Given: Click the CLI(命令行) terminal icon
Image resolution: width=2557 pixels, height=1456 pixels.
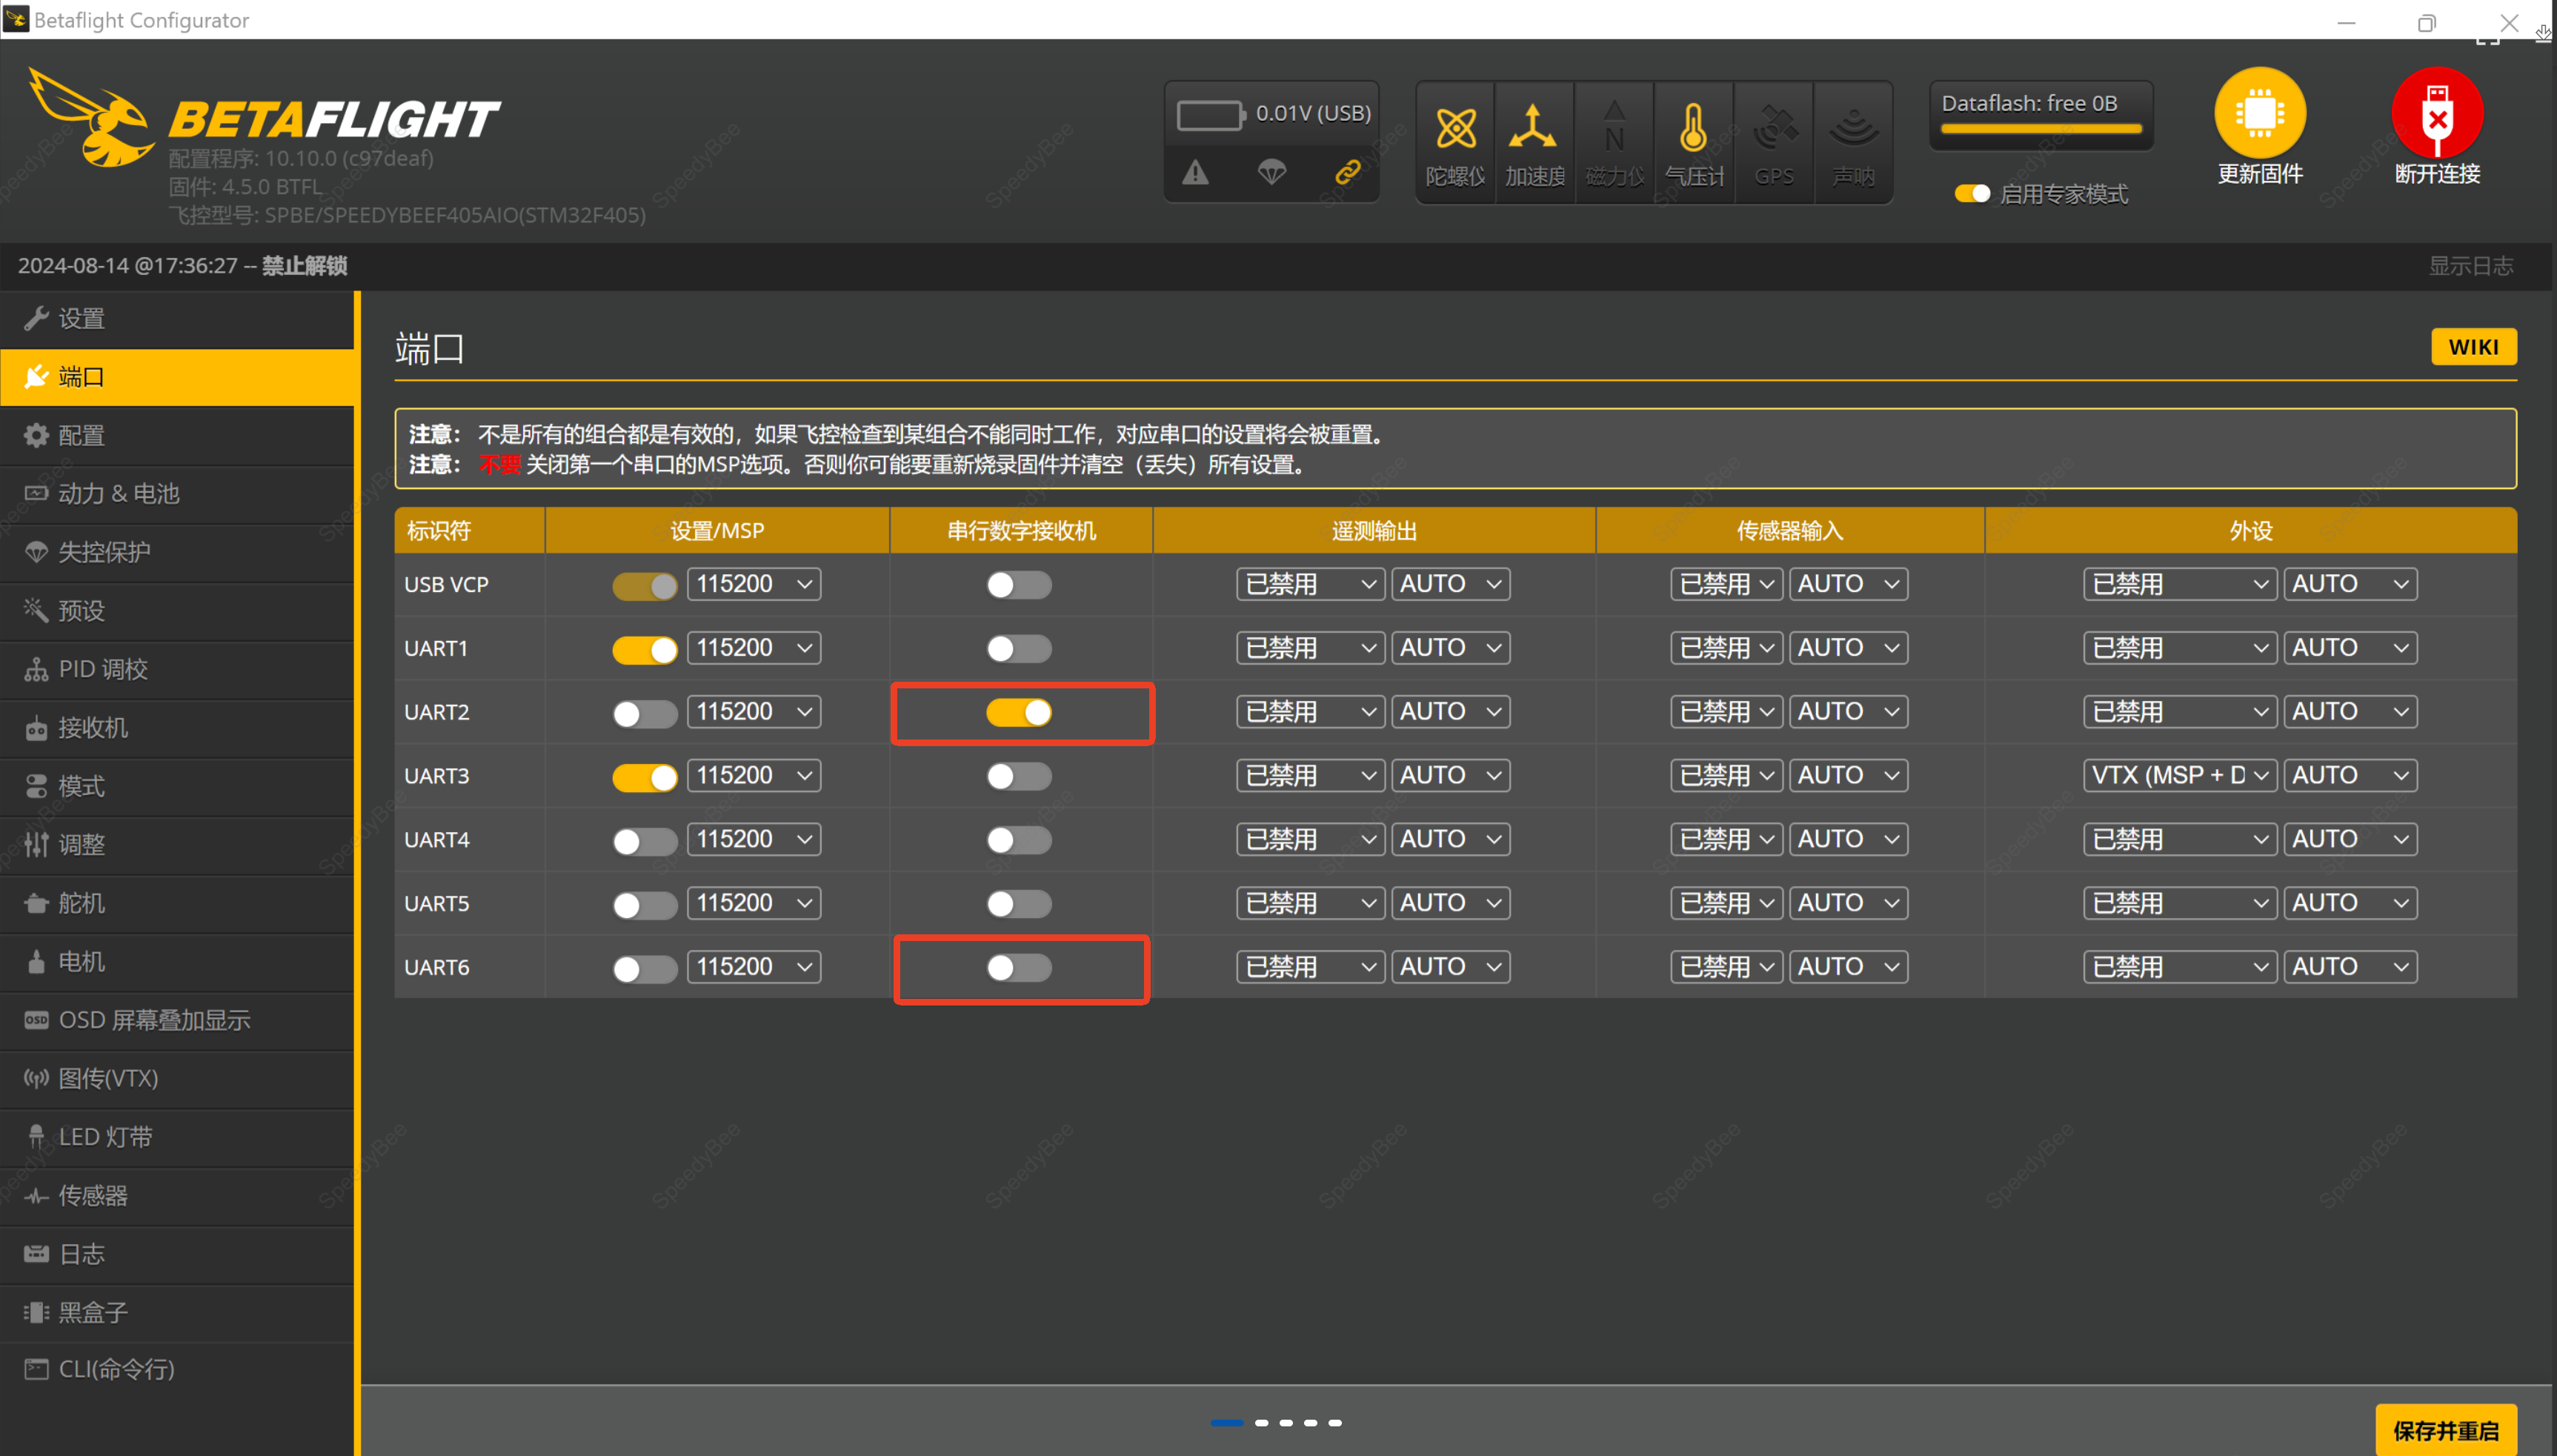Looking at the screenshot, I should (36, 1369).
